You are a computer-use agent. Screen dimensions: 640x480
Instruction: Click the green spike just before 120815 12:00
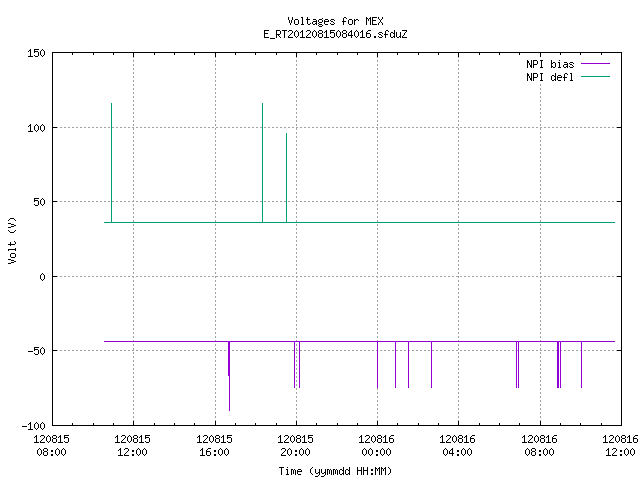click(111, 163)
